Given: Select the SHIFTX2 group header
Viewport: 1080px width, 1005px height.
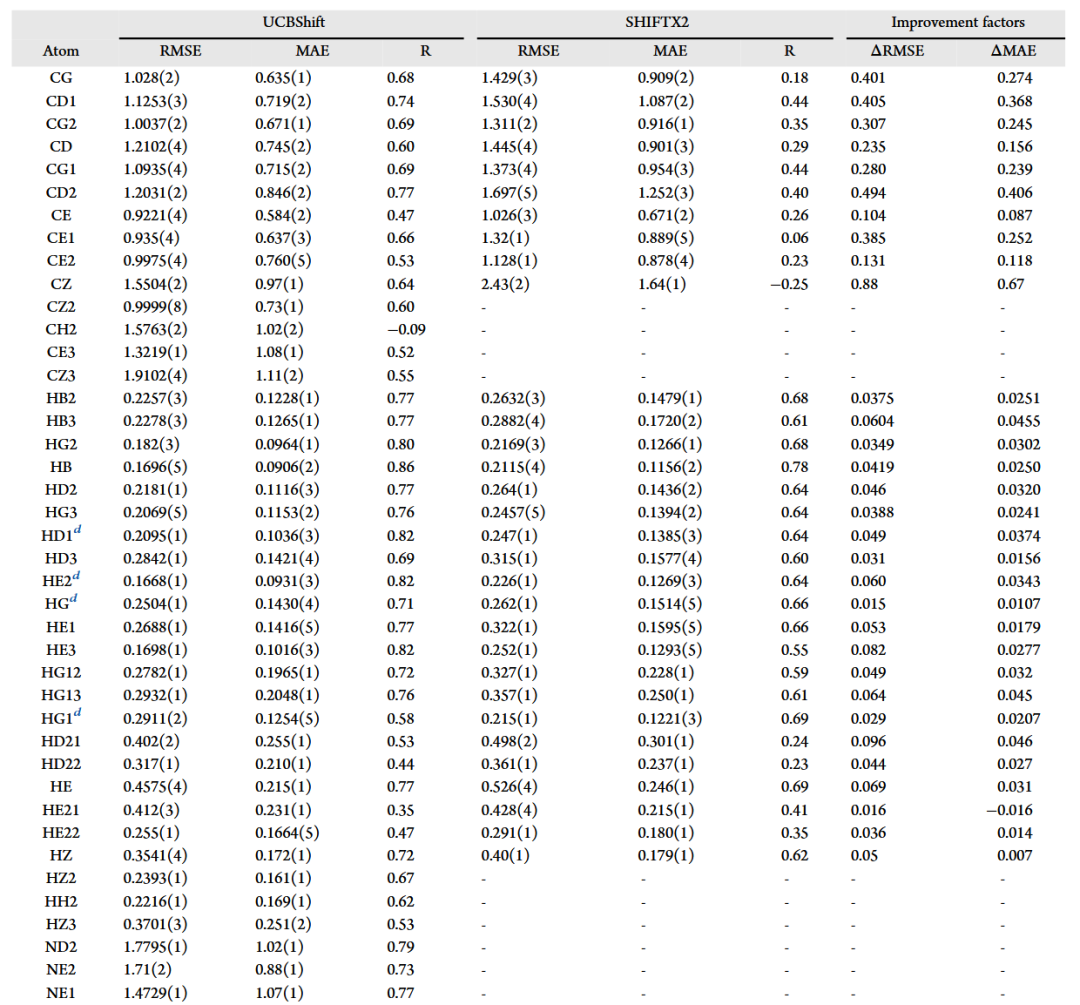Looking at the screenshot, I should 656,22.
